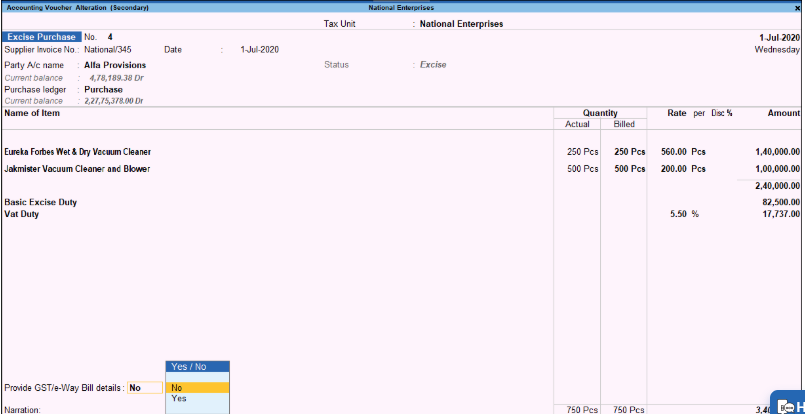The height and width of the screenshot is (414, 805).
Task: Select item Eureka Forbes Wet & Dry Vacuum Cleaner
Action: (x=78, y=152)
